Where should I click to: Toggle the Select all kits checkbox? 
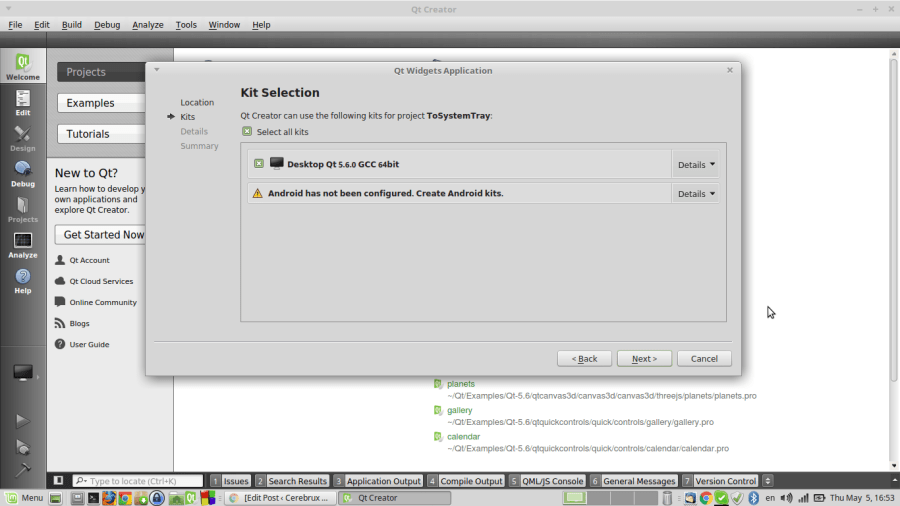pos(247,131)
